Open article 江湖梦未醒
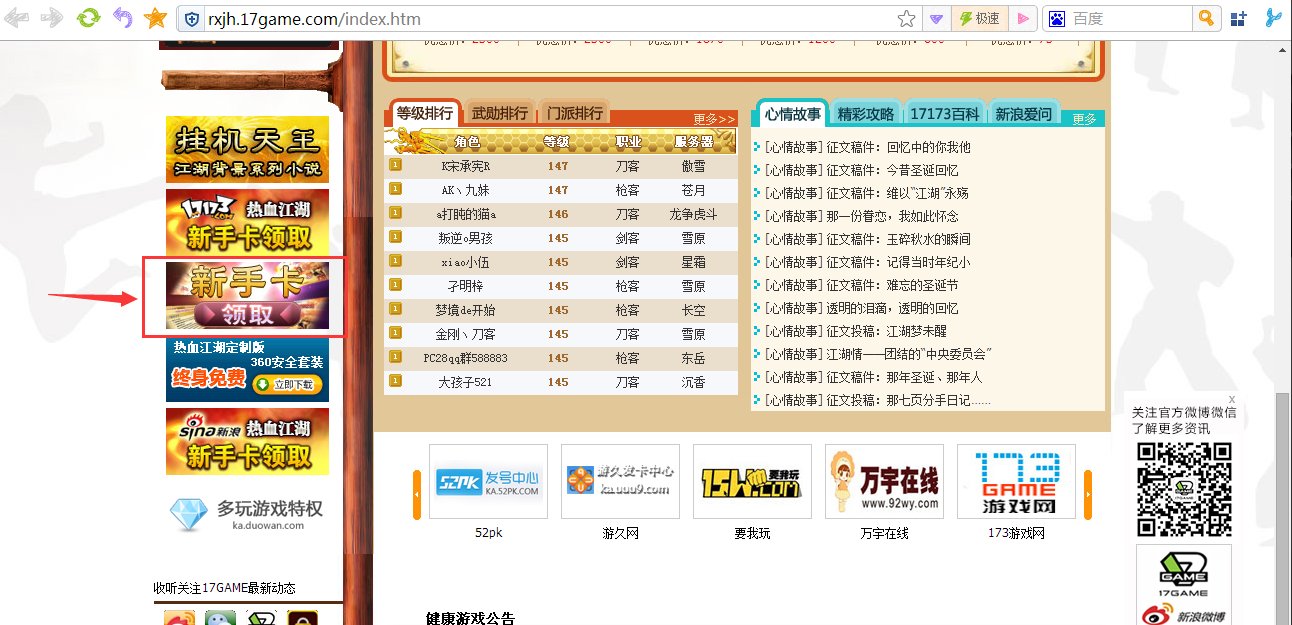 coord(916,331)
